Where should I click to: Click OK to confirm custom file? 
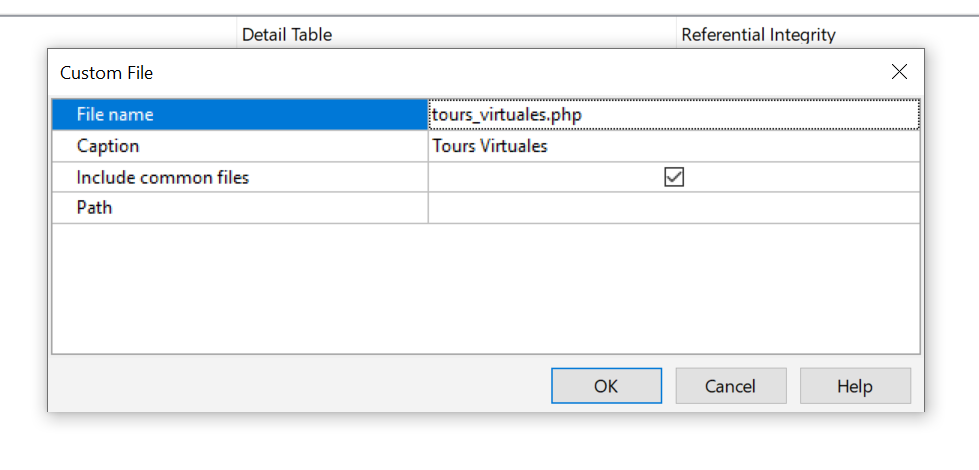click(606, 386)
